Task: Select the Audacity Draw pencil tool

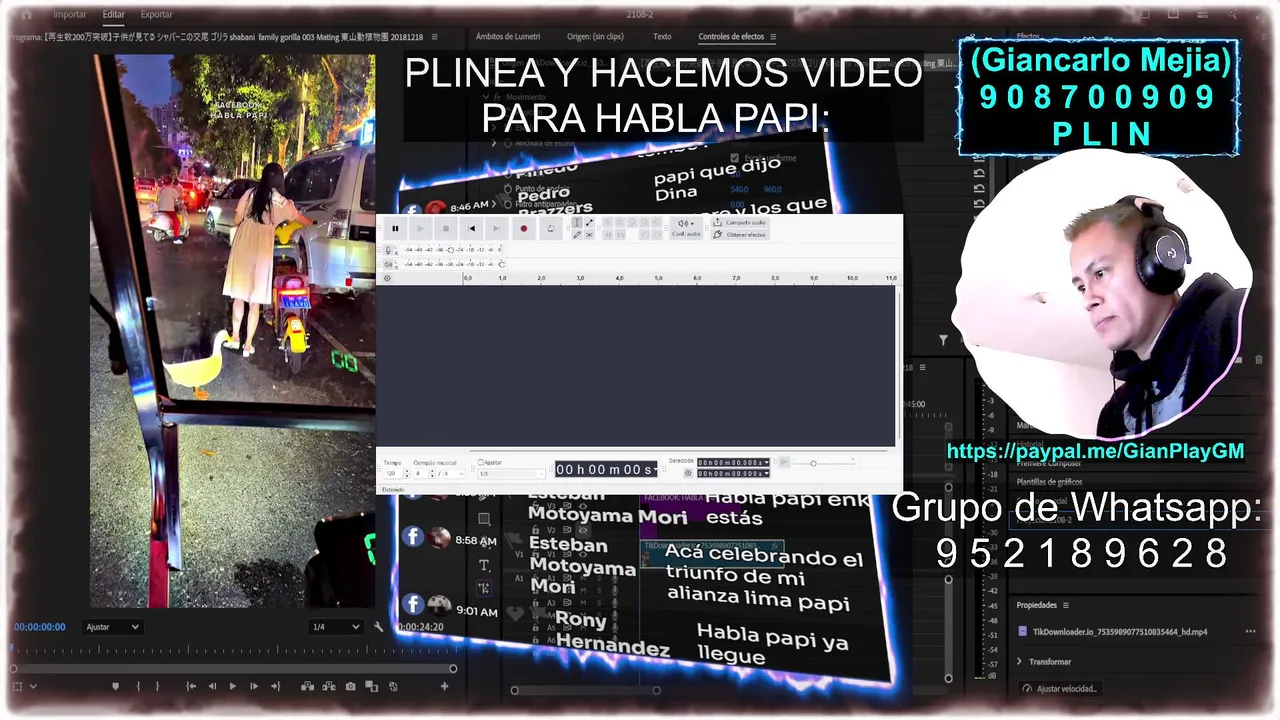Action: point(577,234)
